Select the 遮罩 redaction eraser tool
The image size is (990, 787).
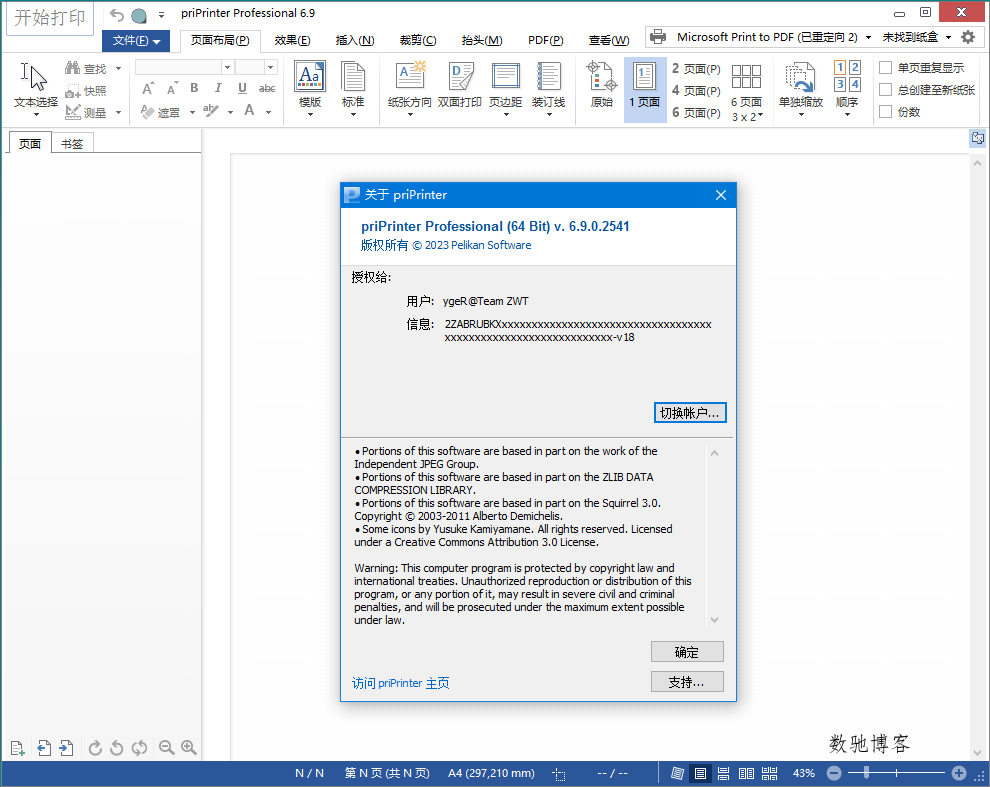click(x=160, y=112)
